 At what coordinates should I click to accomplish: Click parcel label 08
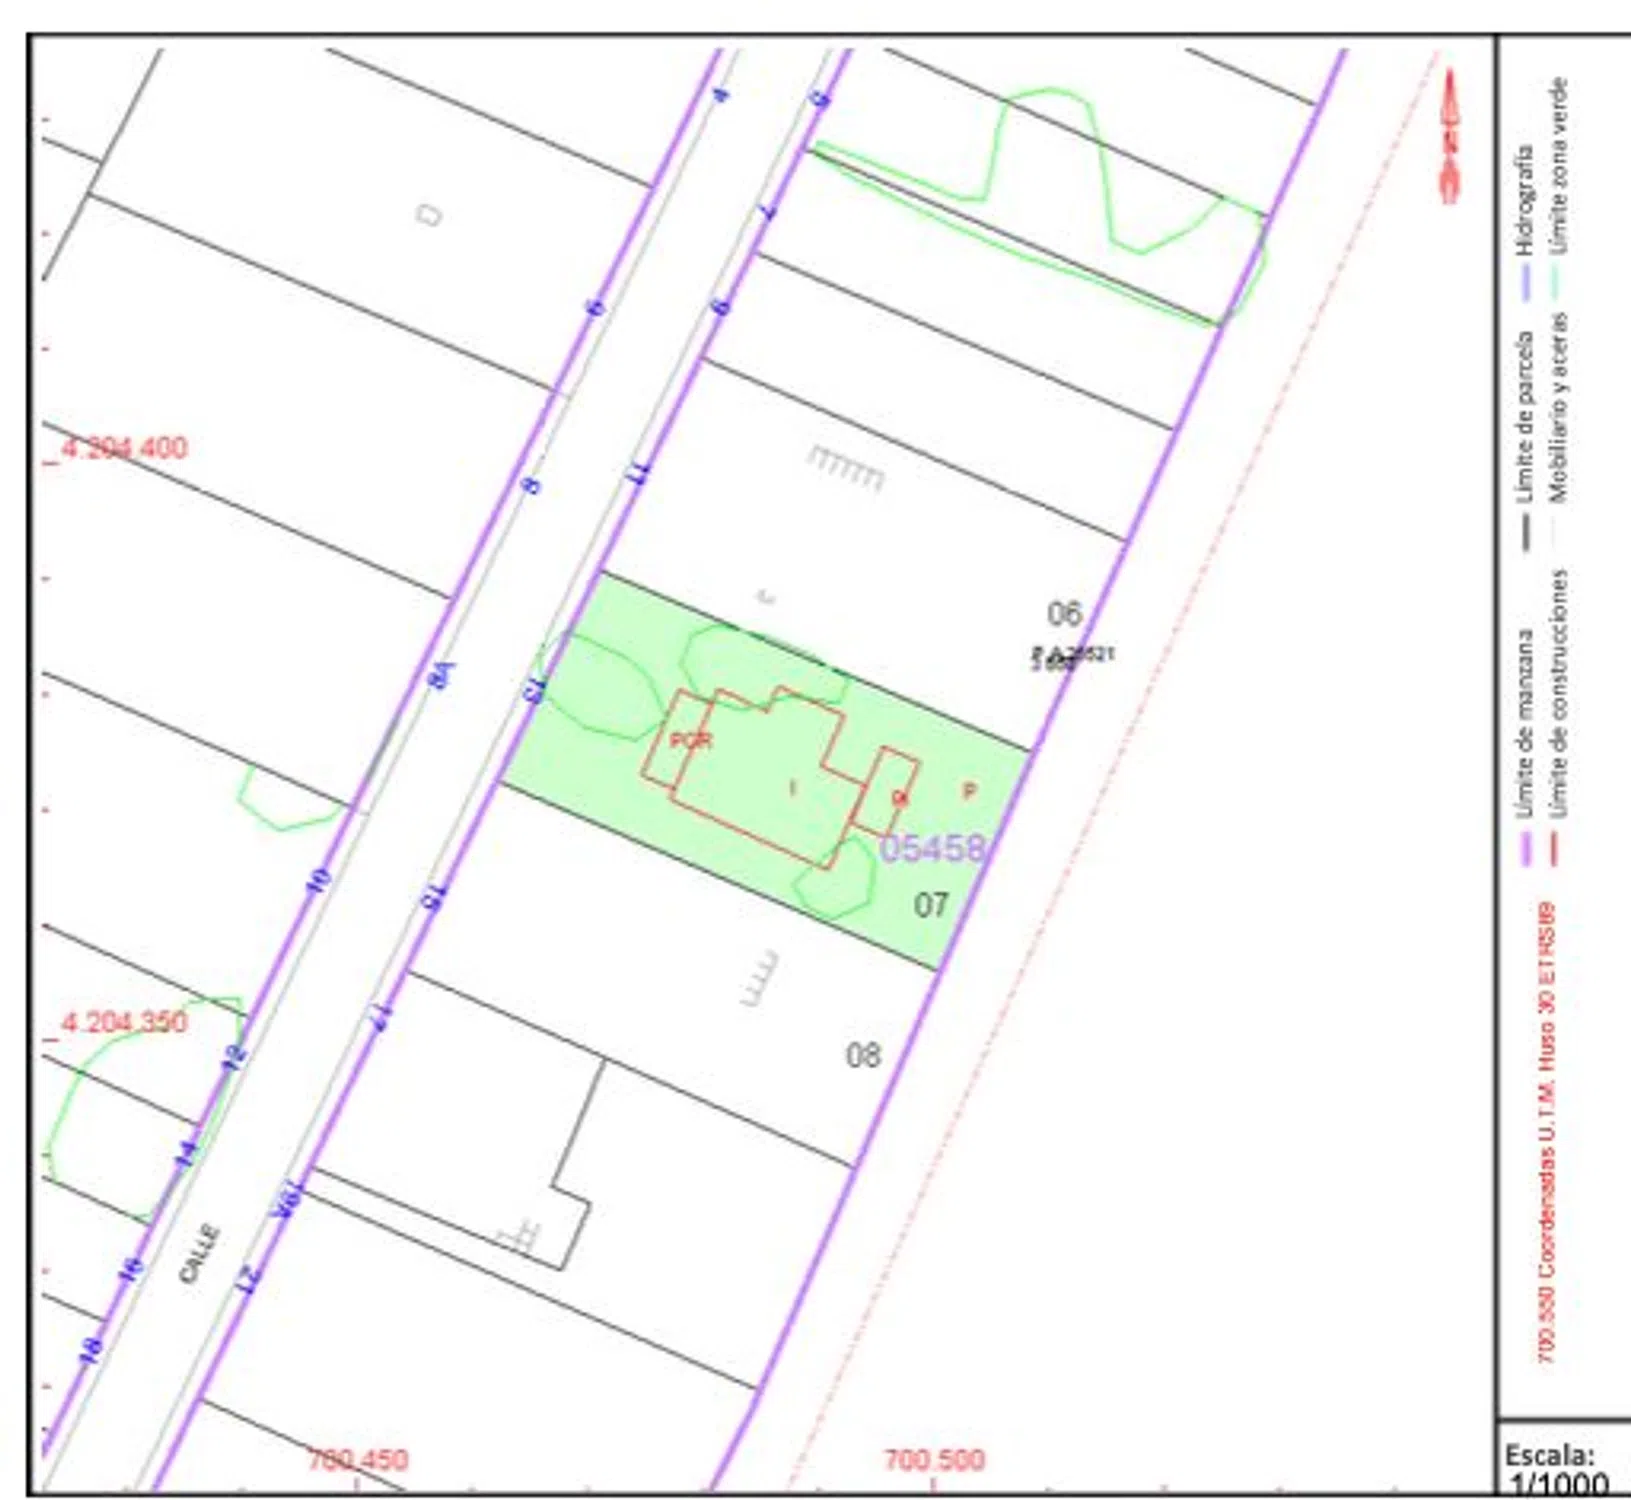click(863, 1055)
